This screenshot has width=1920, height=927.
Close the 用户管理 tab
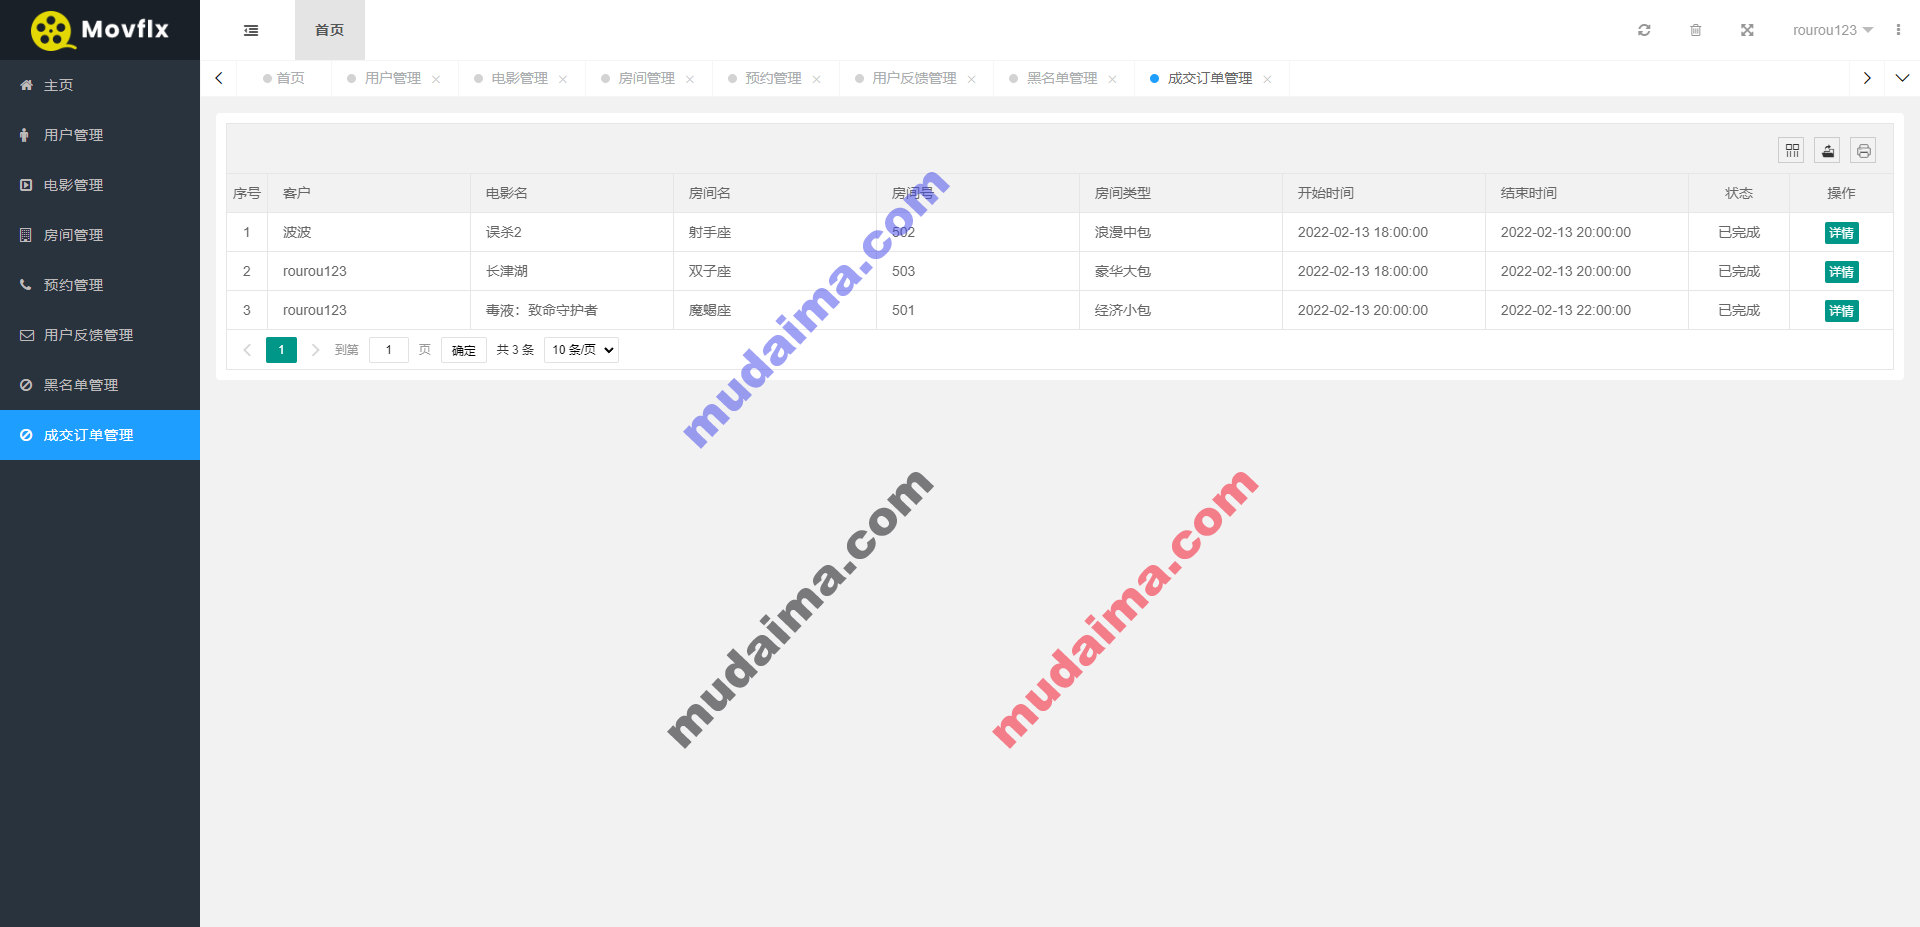pyautogui.click(x=436, y=79)
